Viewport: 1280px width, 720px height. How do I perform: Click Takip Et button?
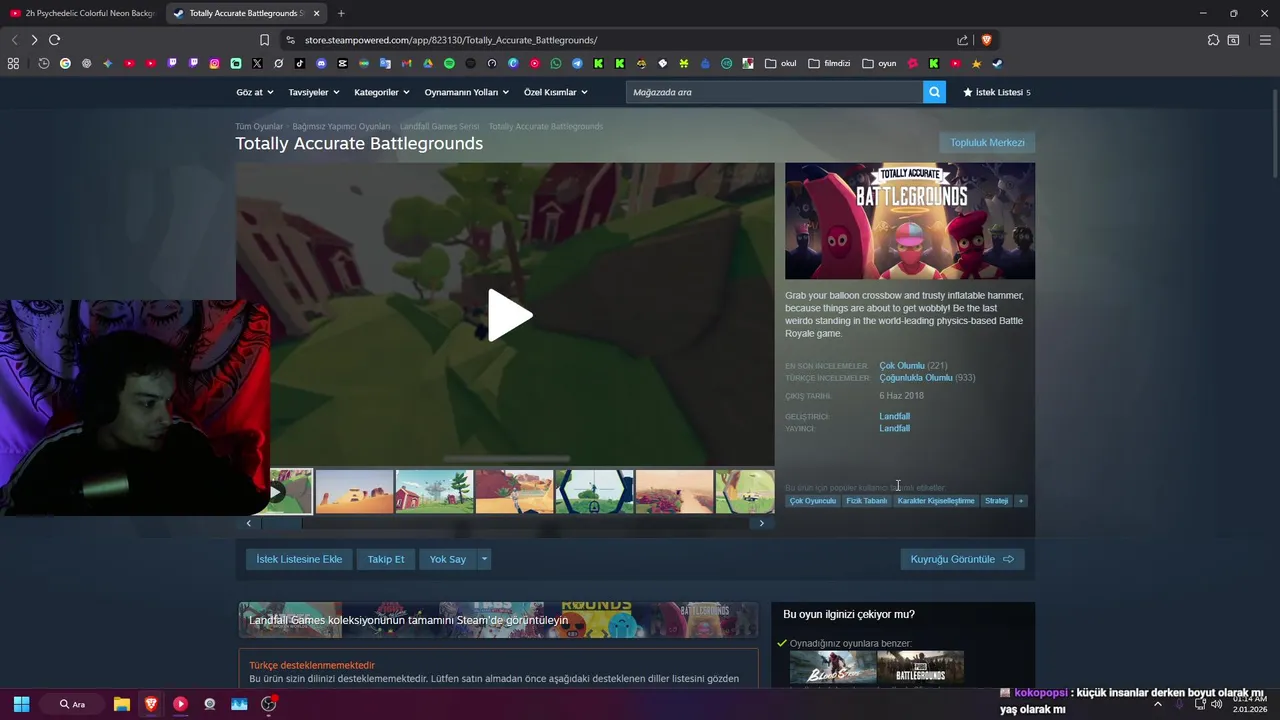coord(386,559)
